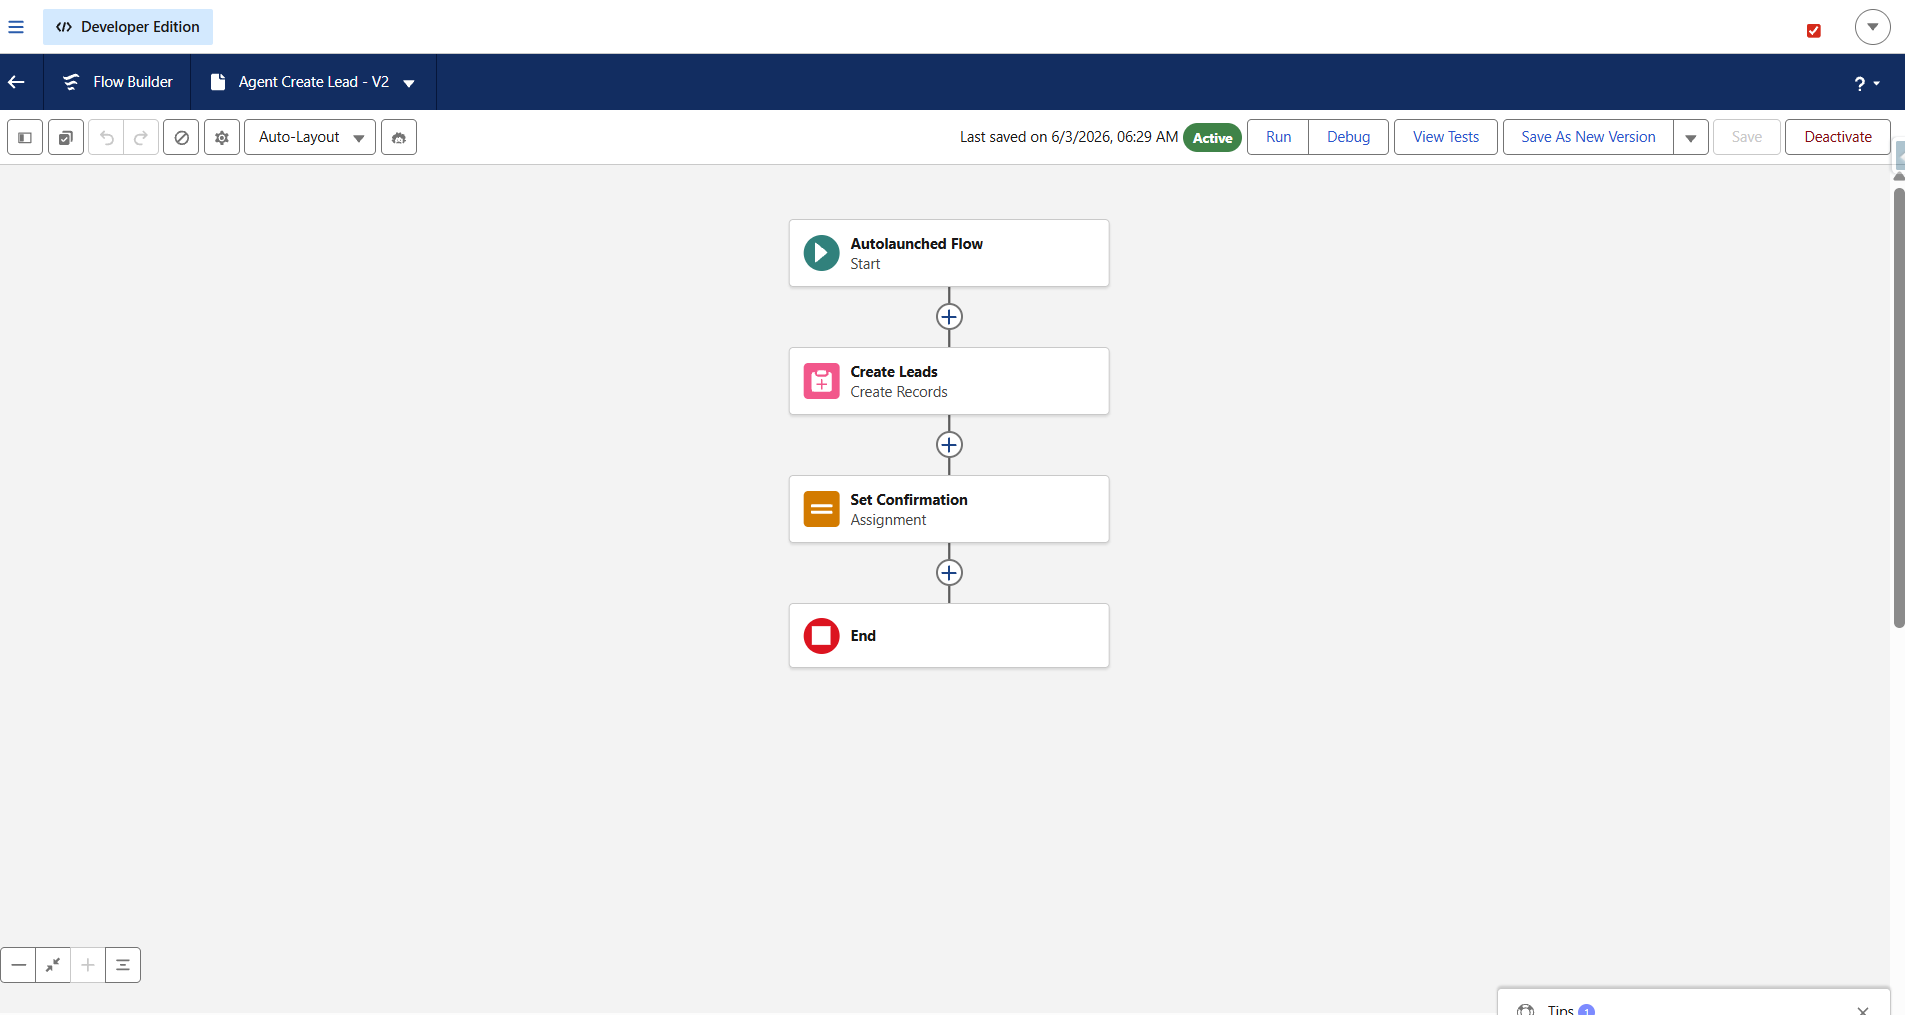This screenshot has height=1015, width=1905.
Task: Click the Last saved timestamp text
Action: (1069, 137)
